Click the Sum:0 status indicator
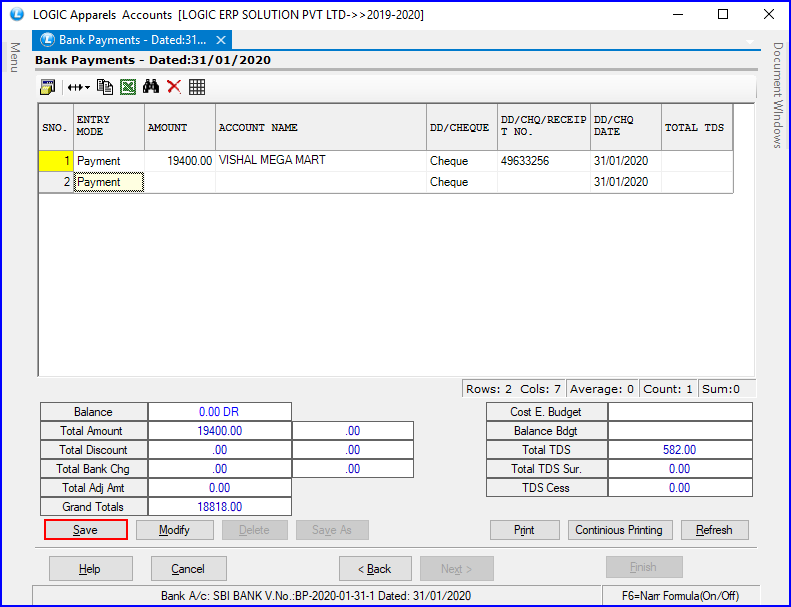The height and width of the screenshot is (607, 791). click(726, 389)
